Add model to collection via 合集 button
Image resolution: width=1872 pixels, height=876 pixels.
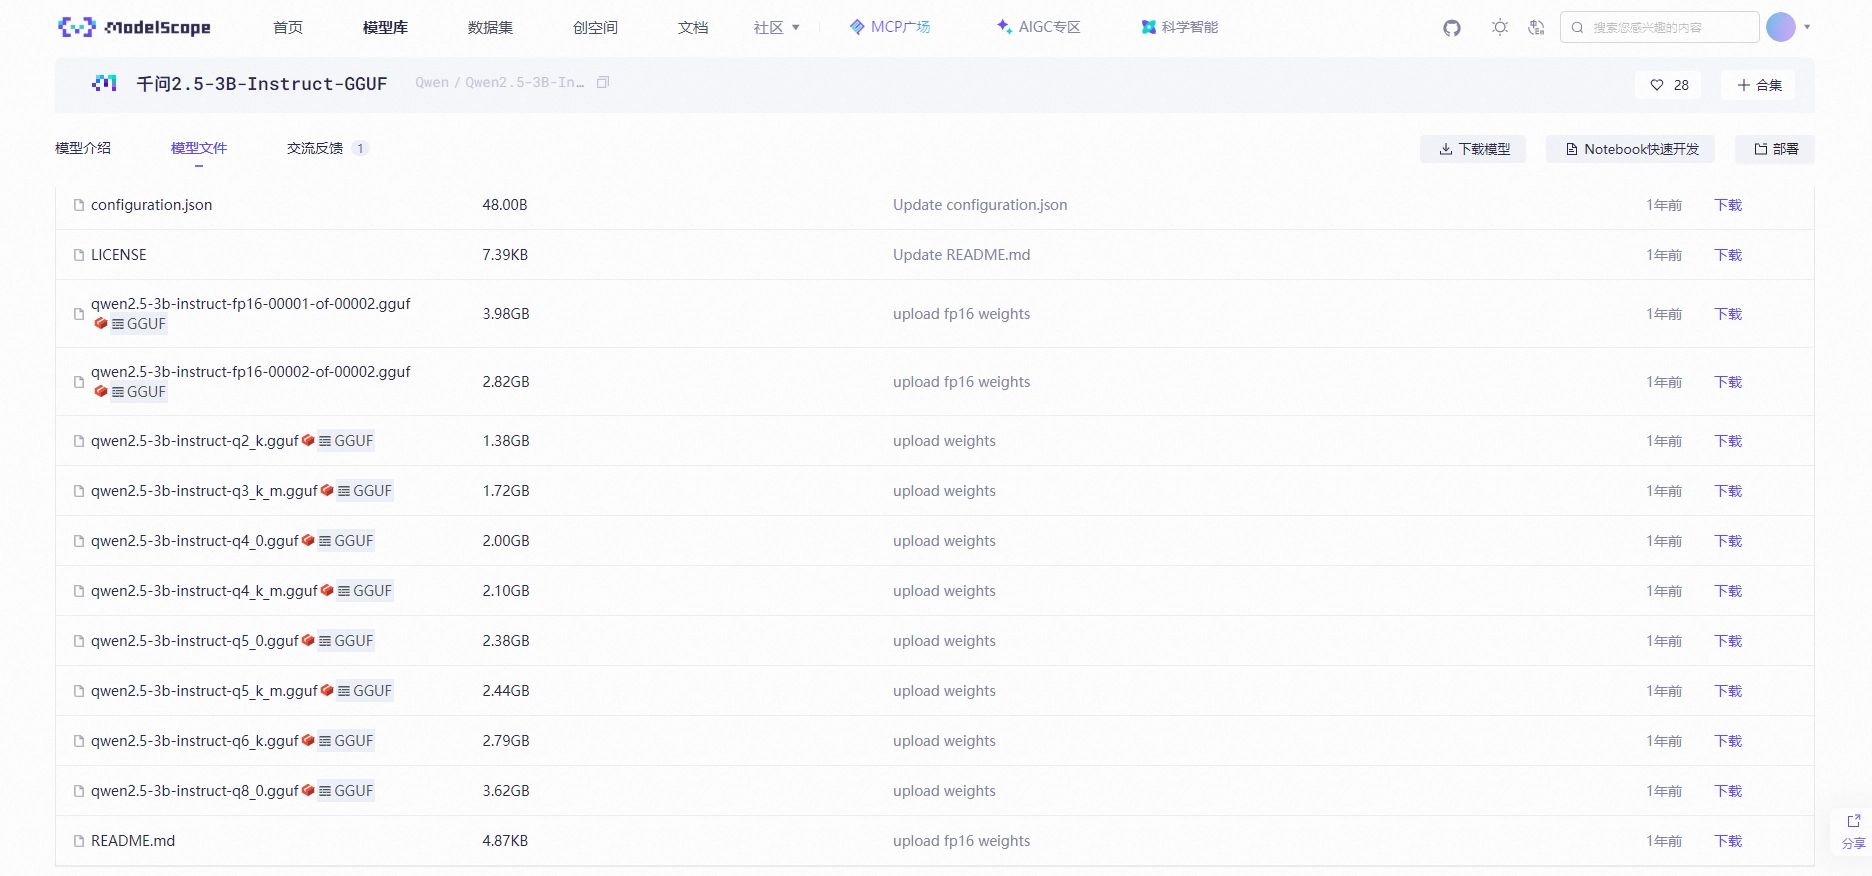point(1759,85)
